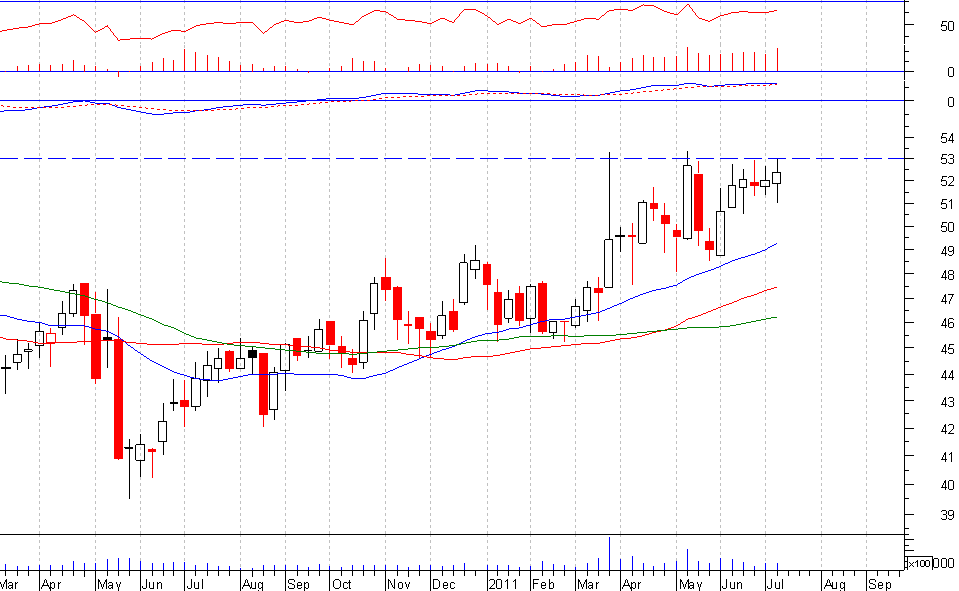Screen dimensions: 959x591
Task: Select the 44 price axis label
Action: coord(947,376)
